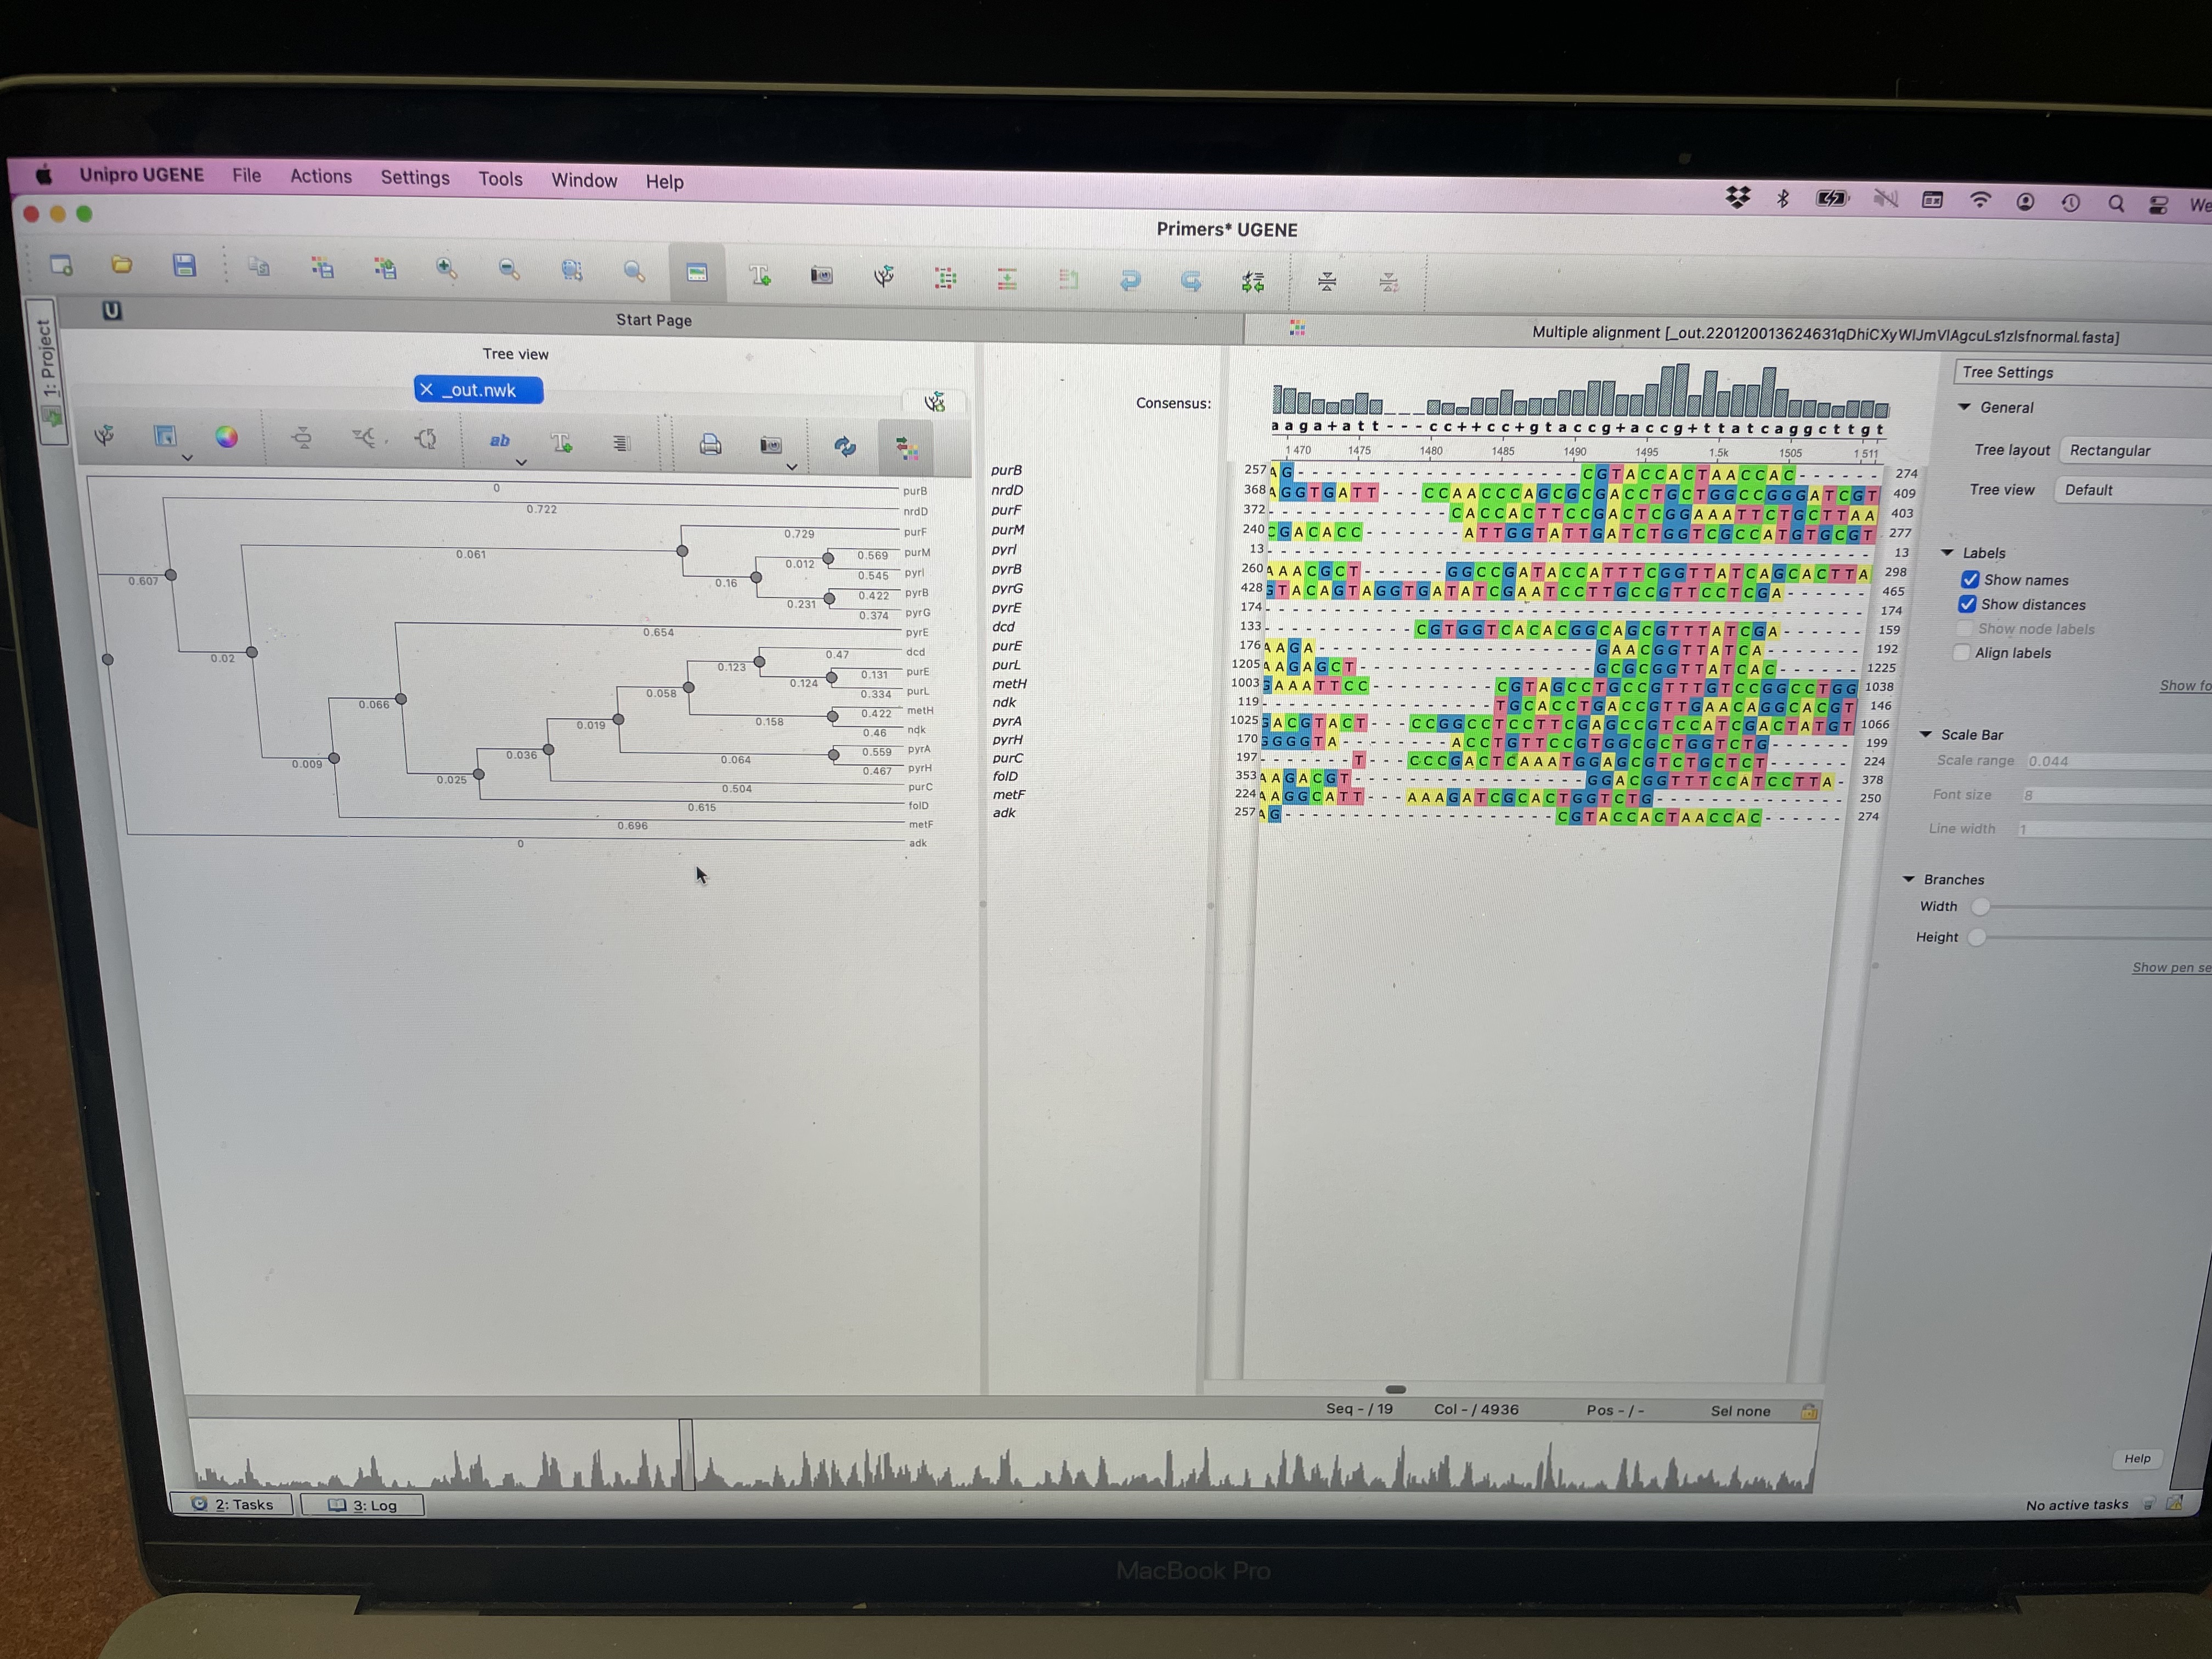Image resolution: width=2212 pixels, height=1659 pixels.
Task: Open the Tree Settings combo box
Action: point(2082,372)
